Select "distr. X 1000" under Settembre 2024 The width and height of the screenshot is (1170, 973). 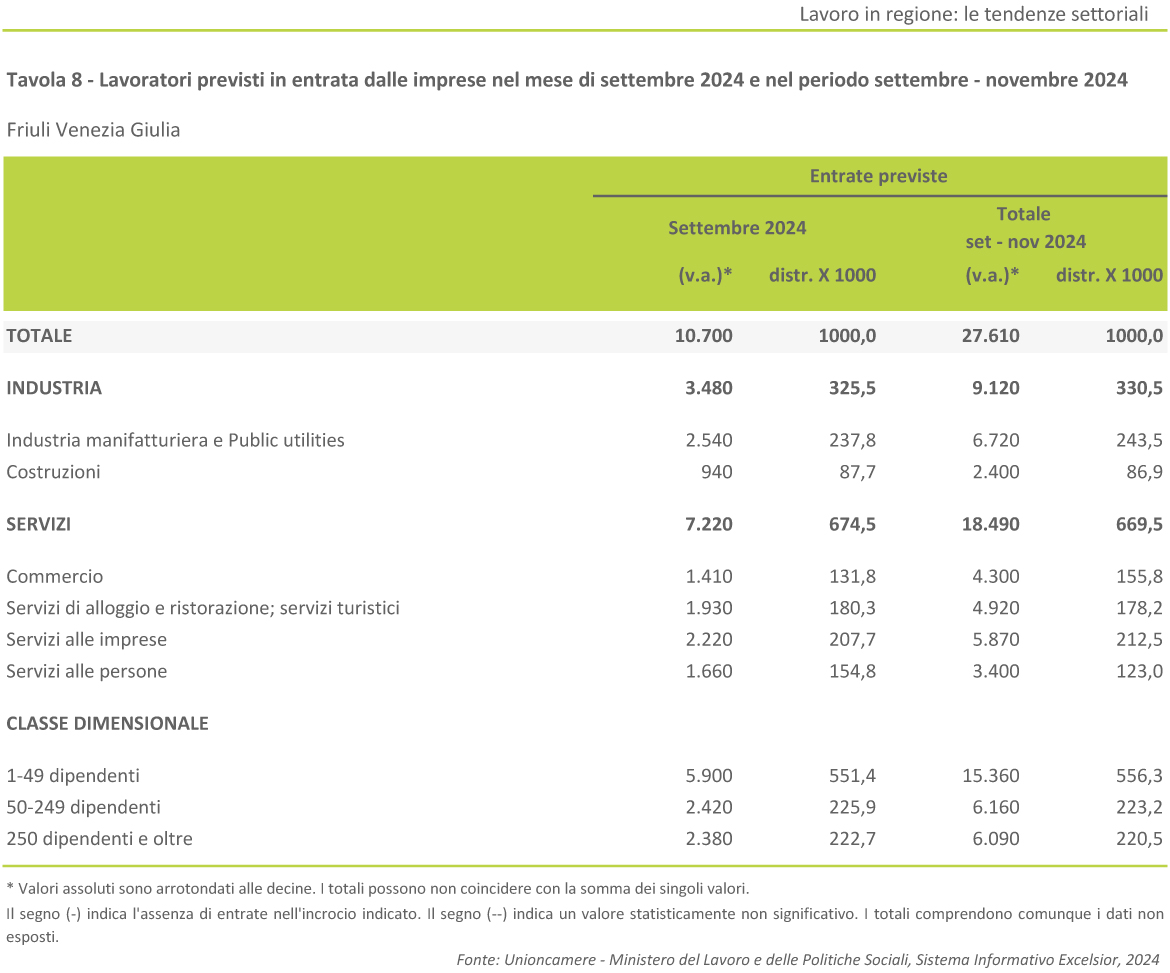click(x=822, y=275)
